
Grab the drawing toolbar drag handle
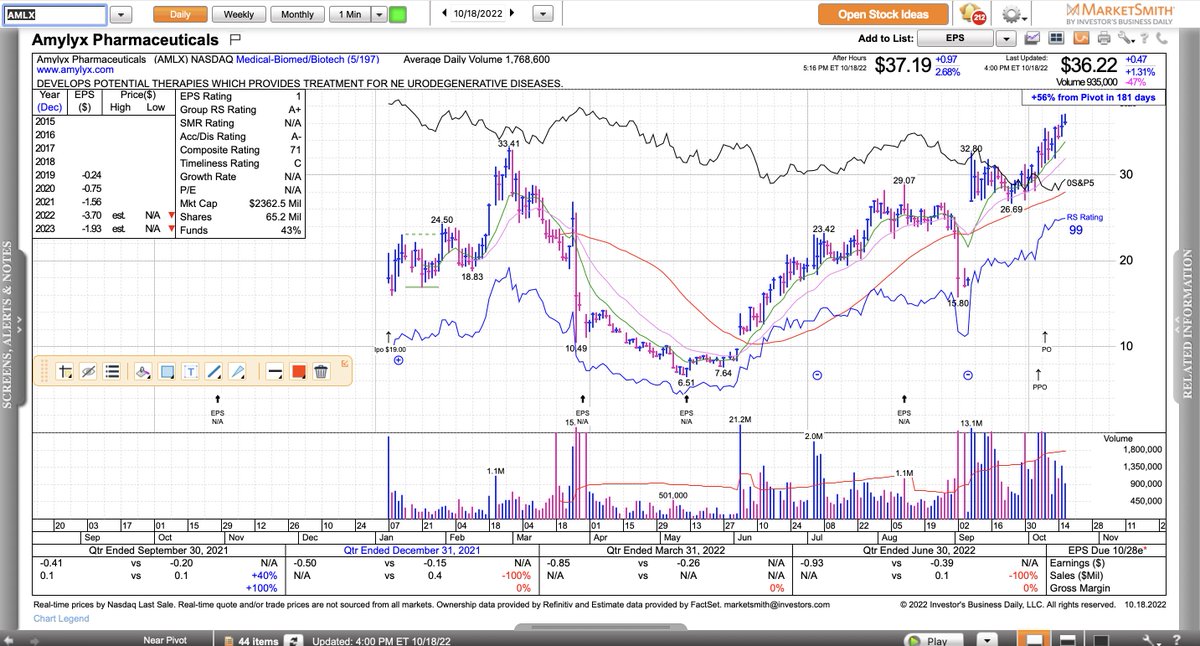(42, 371)
